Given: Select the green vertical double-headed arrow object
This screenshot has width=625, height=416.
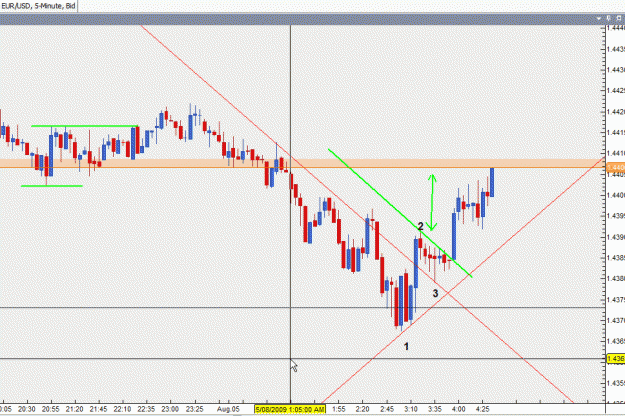Looking at the screenshot, I should (432, 202).
